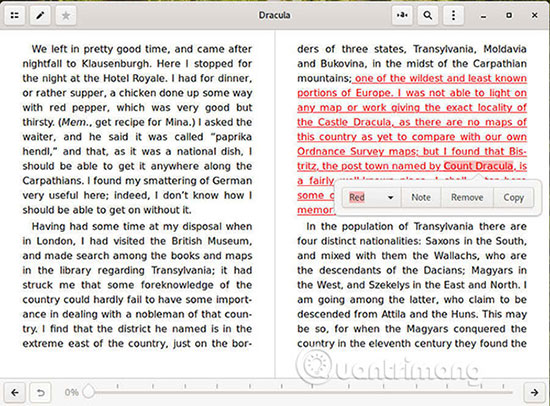Screen dimensions: 550x406
Task: Go to the previous page arrow
Action: 15,392
